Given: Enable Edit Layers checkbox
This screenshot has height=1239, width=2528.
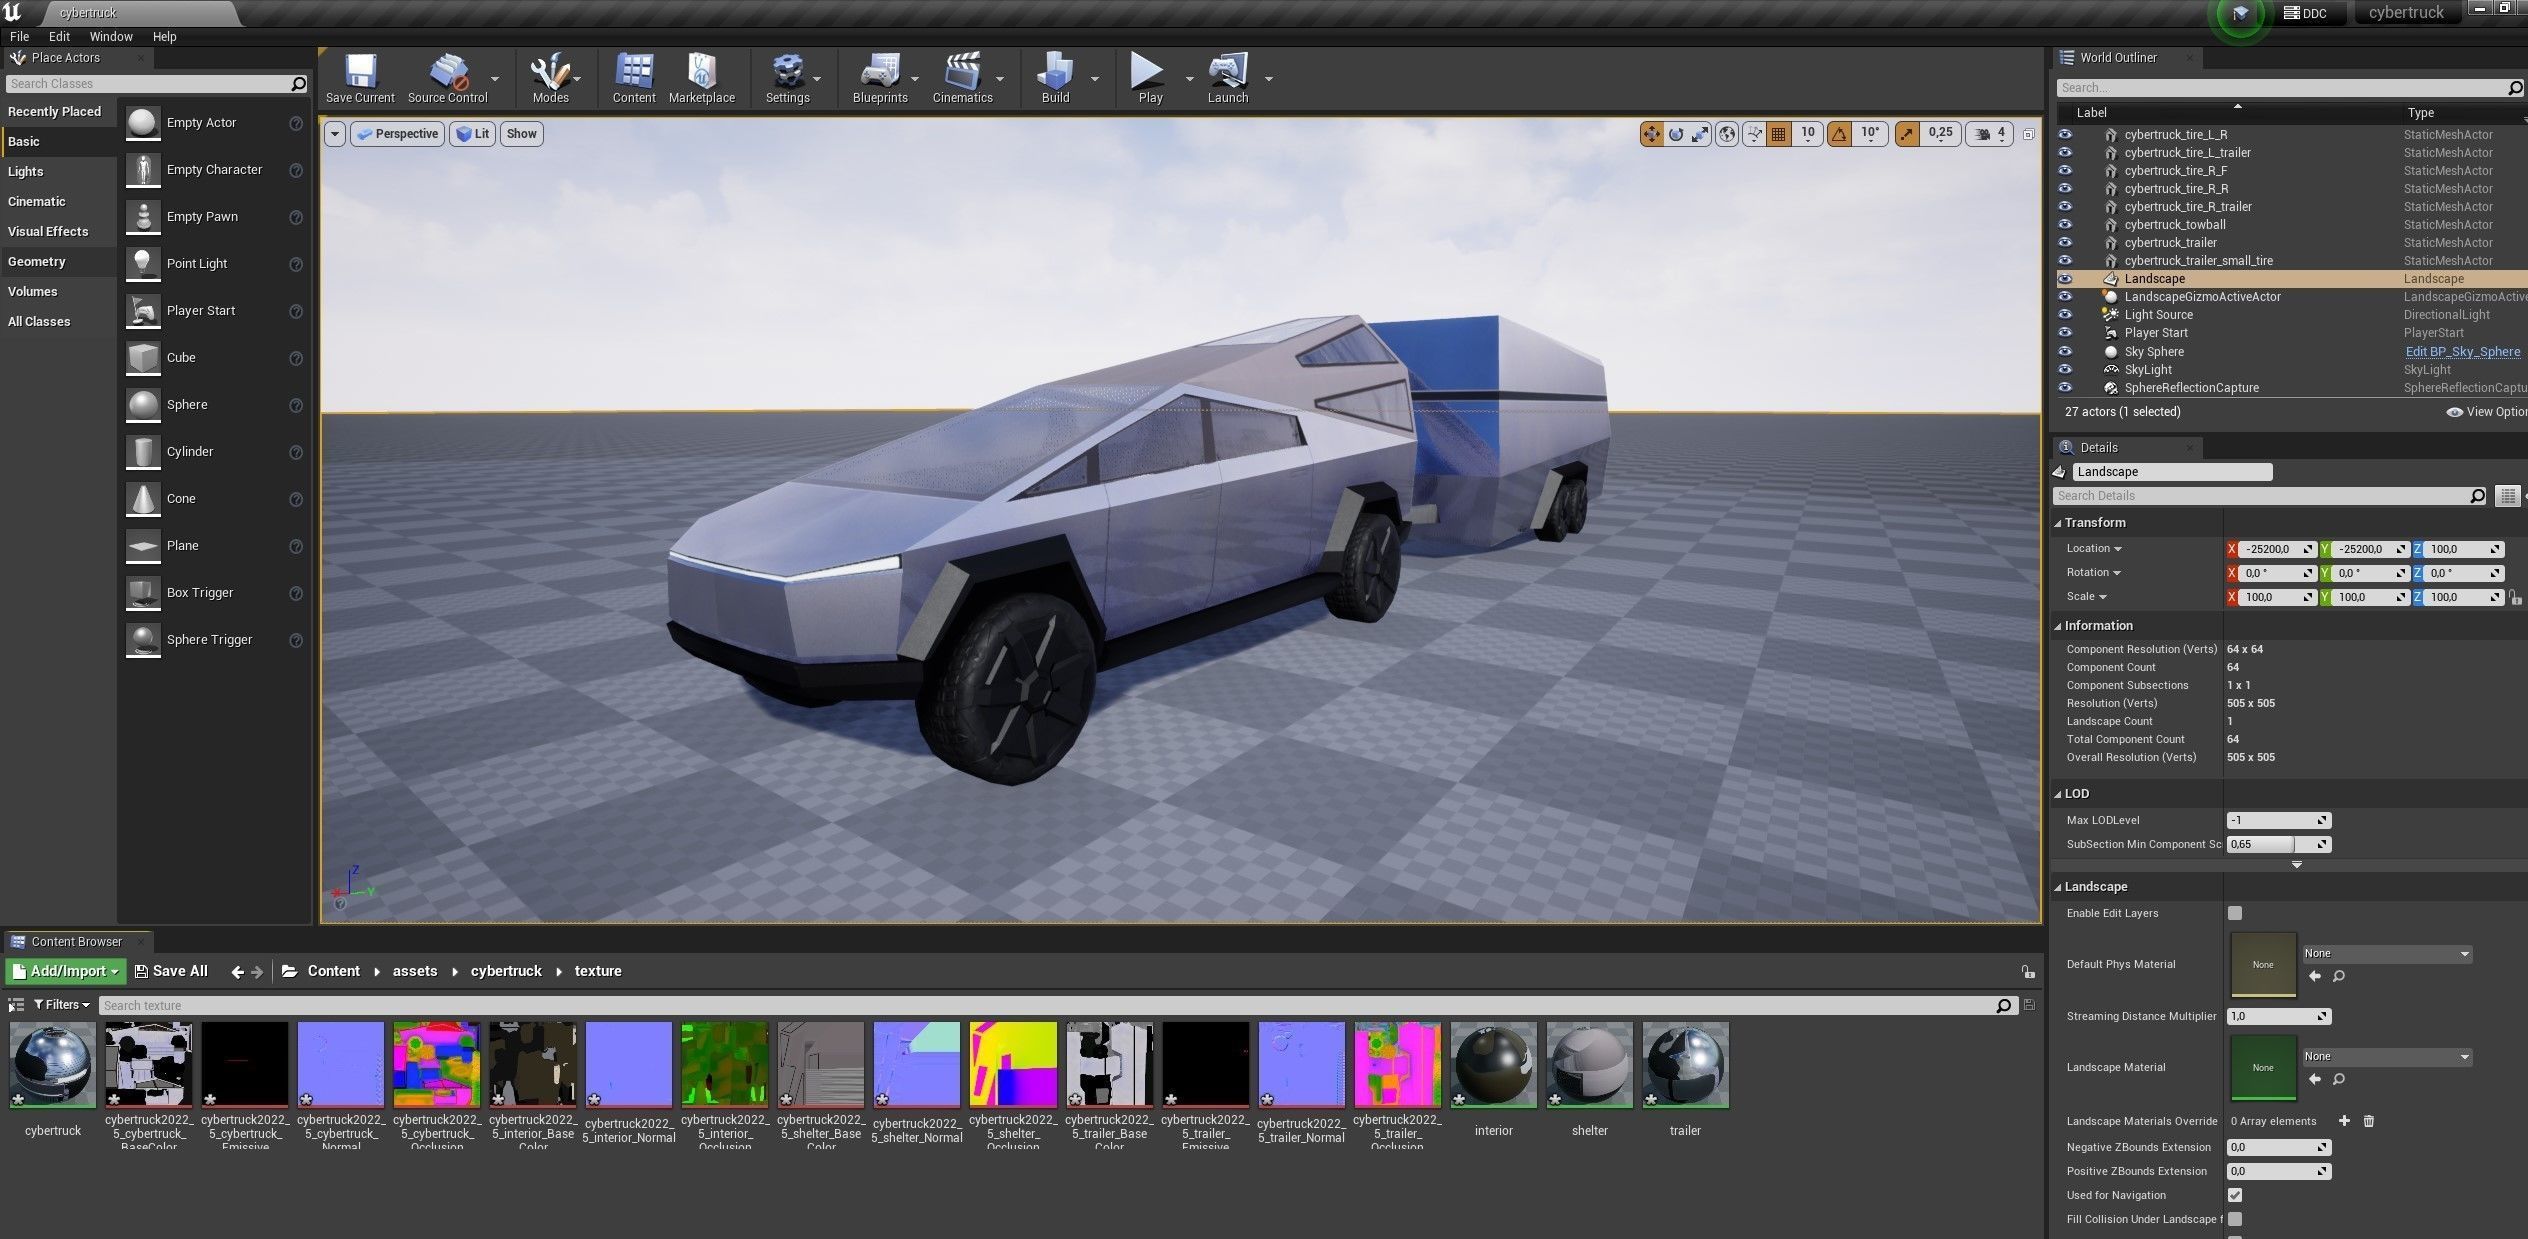Looking at the screenshot, I should pos(2235,913).
